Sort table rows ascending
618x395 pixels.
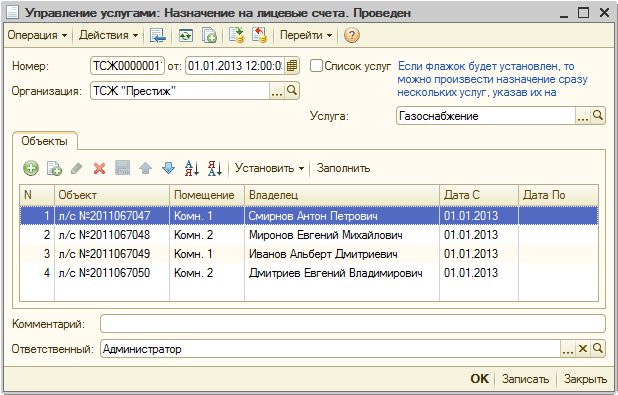(x=192, y=168)
